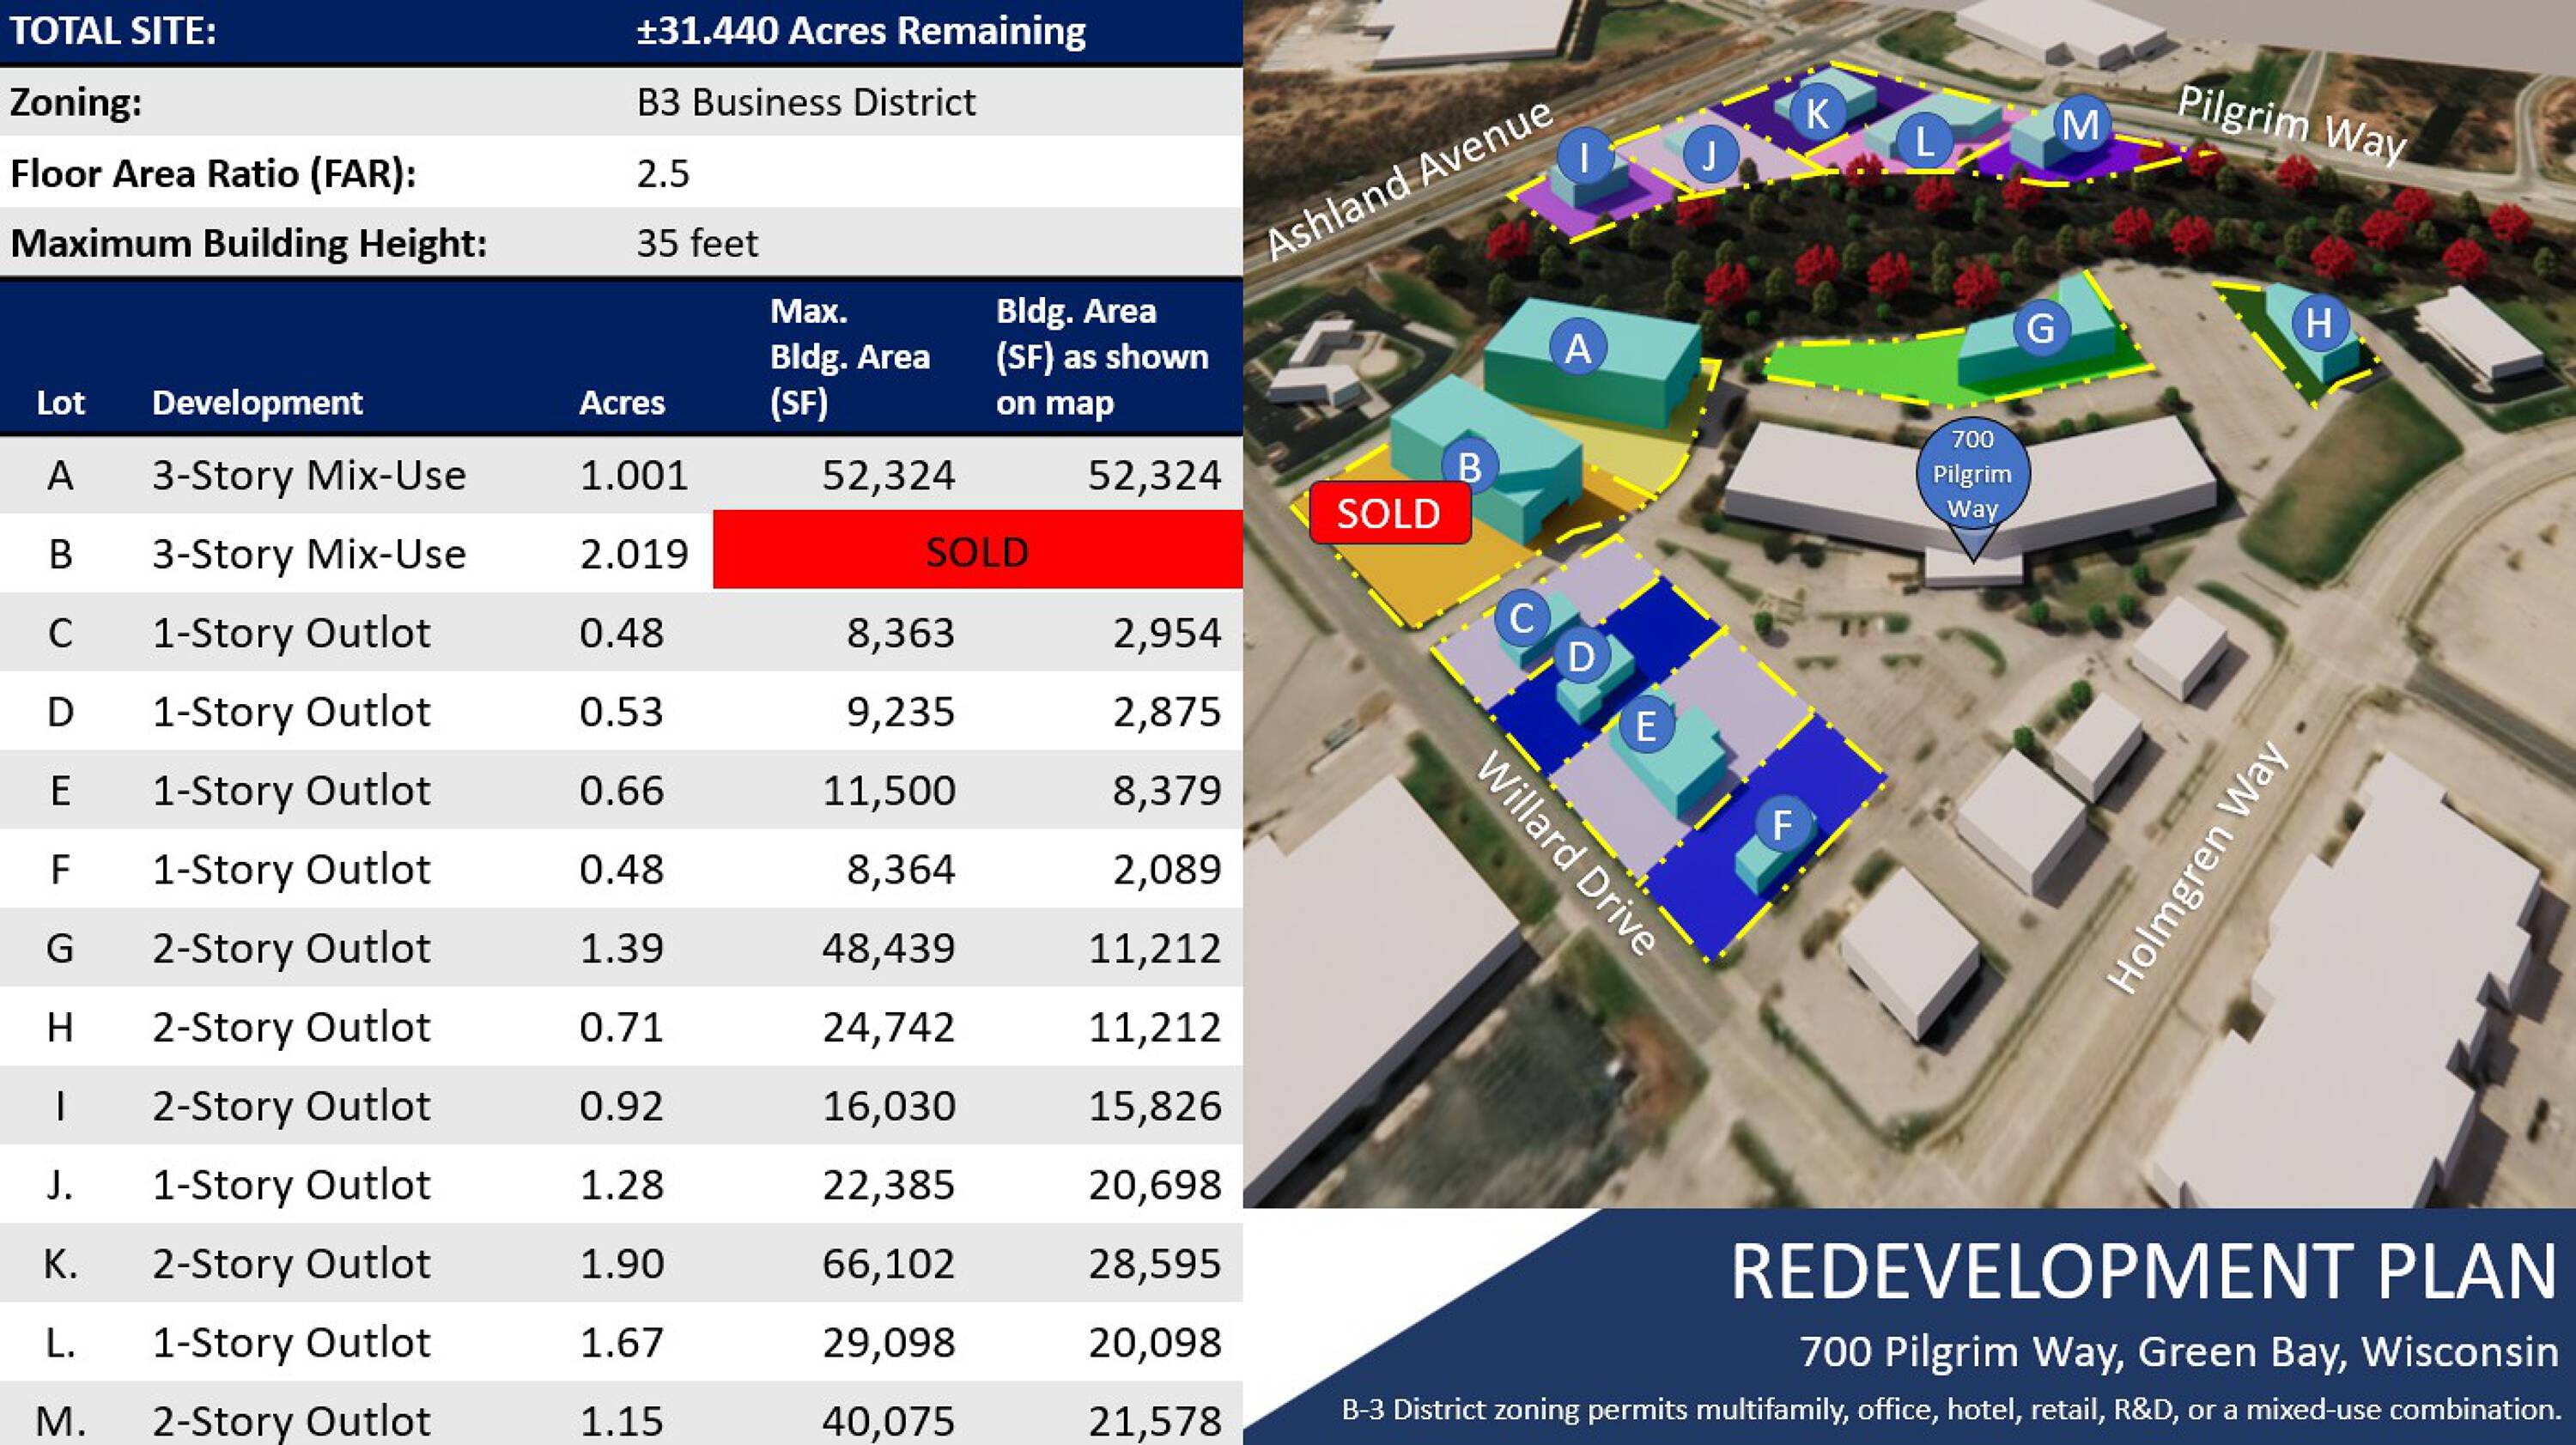2576x1445 pixels.
Task: Click the lot M circular marker
Action: point(2081,125)
